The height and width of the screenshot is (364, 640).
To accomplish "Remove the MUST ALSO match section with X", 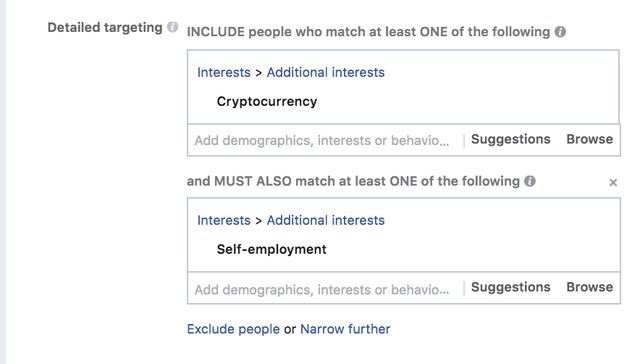I will [x=613, y=182].
